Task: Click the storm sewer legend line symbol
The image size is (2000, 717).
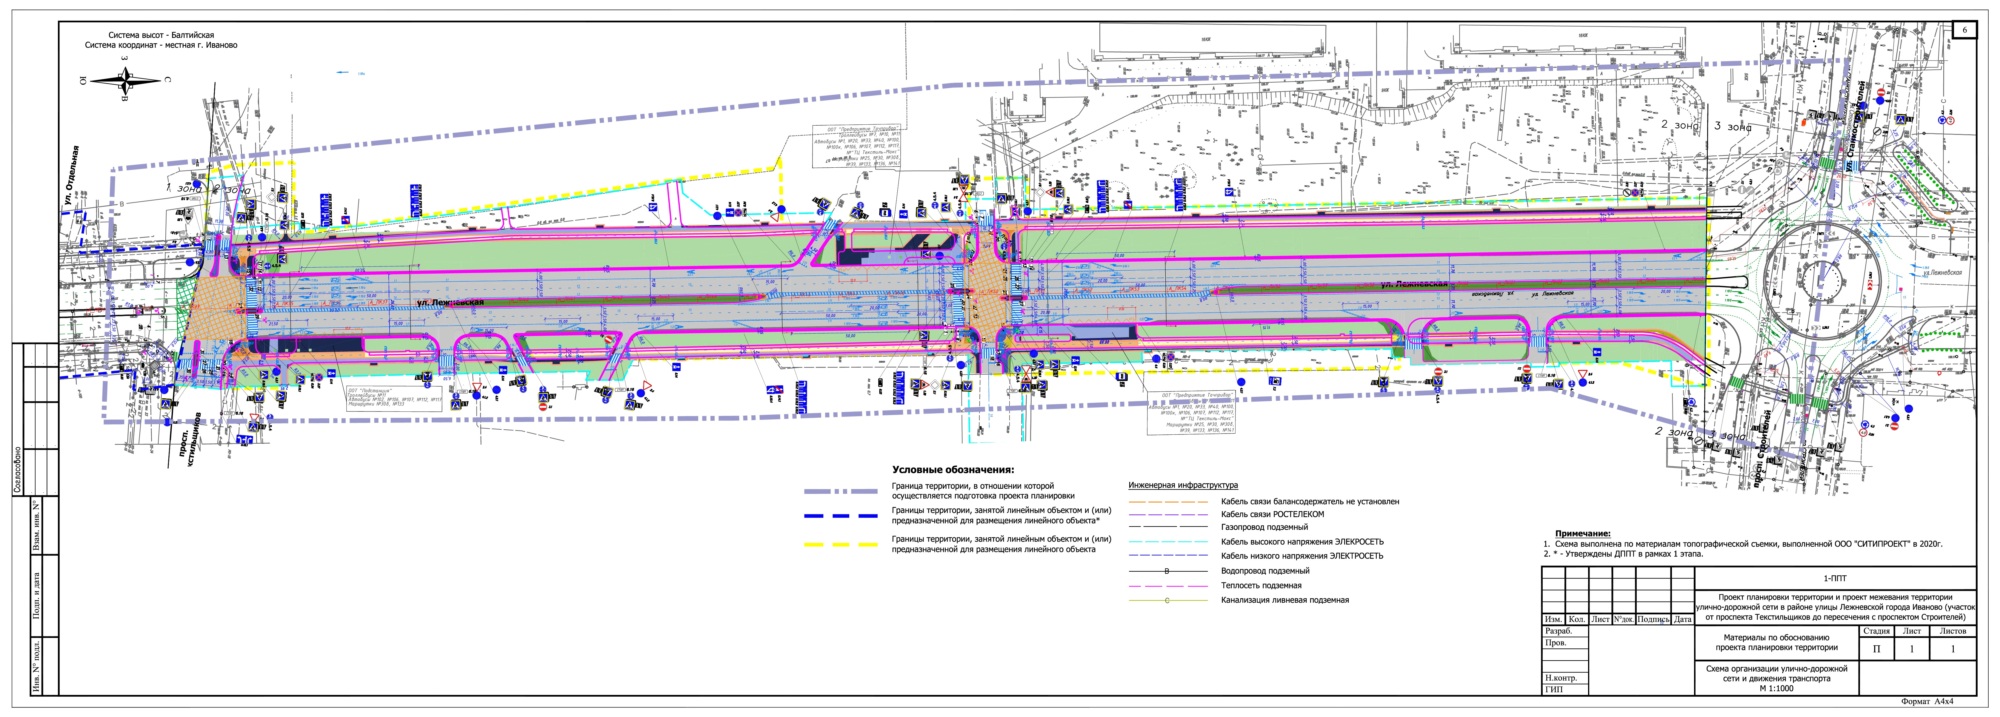Action: (1167, 601)
